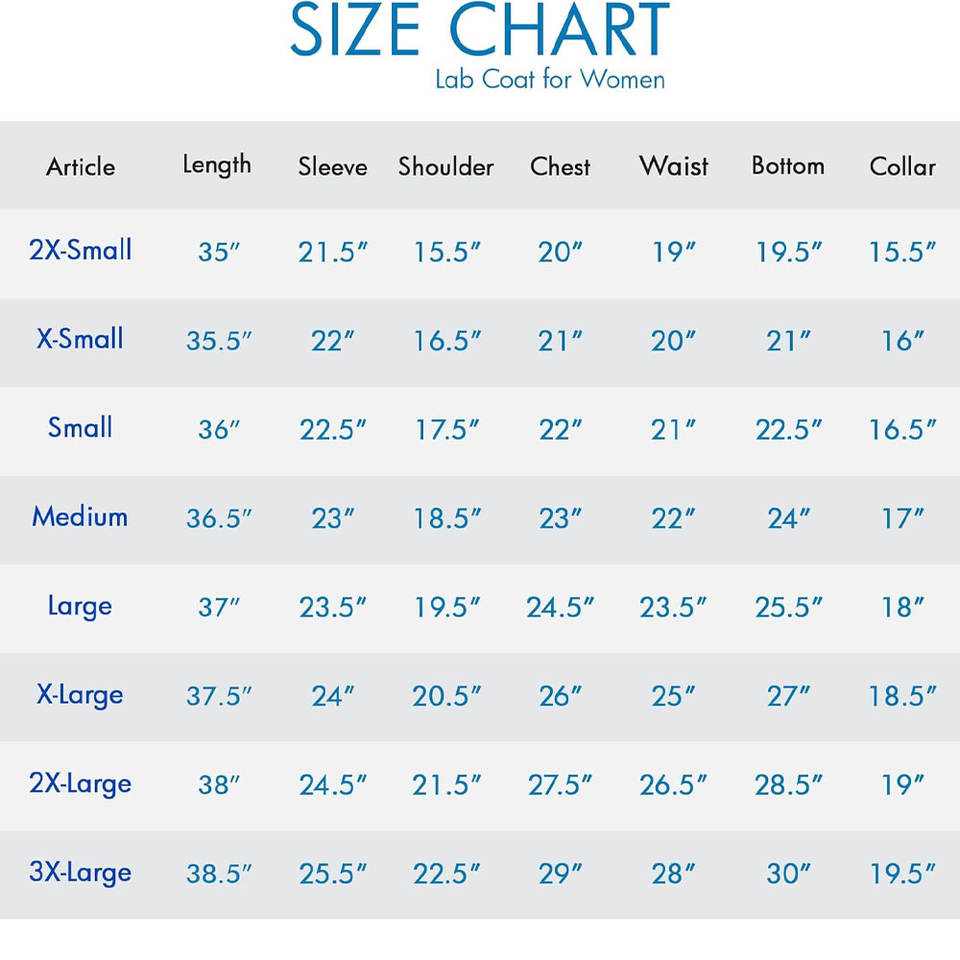960x960 pixels.
Task: Select the 2X-Small row label
Action: 80,249
